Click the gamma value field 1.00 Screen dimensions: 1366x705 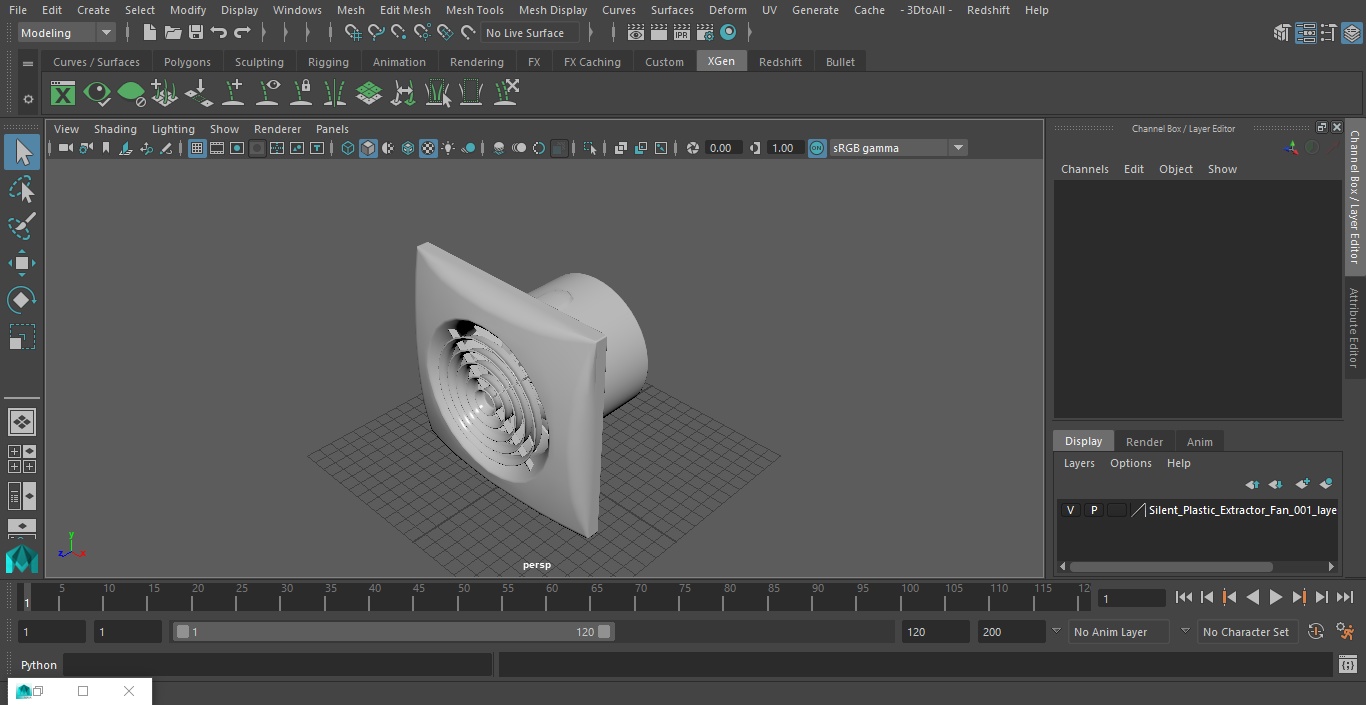click(785, 148)
